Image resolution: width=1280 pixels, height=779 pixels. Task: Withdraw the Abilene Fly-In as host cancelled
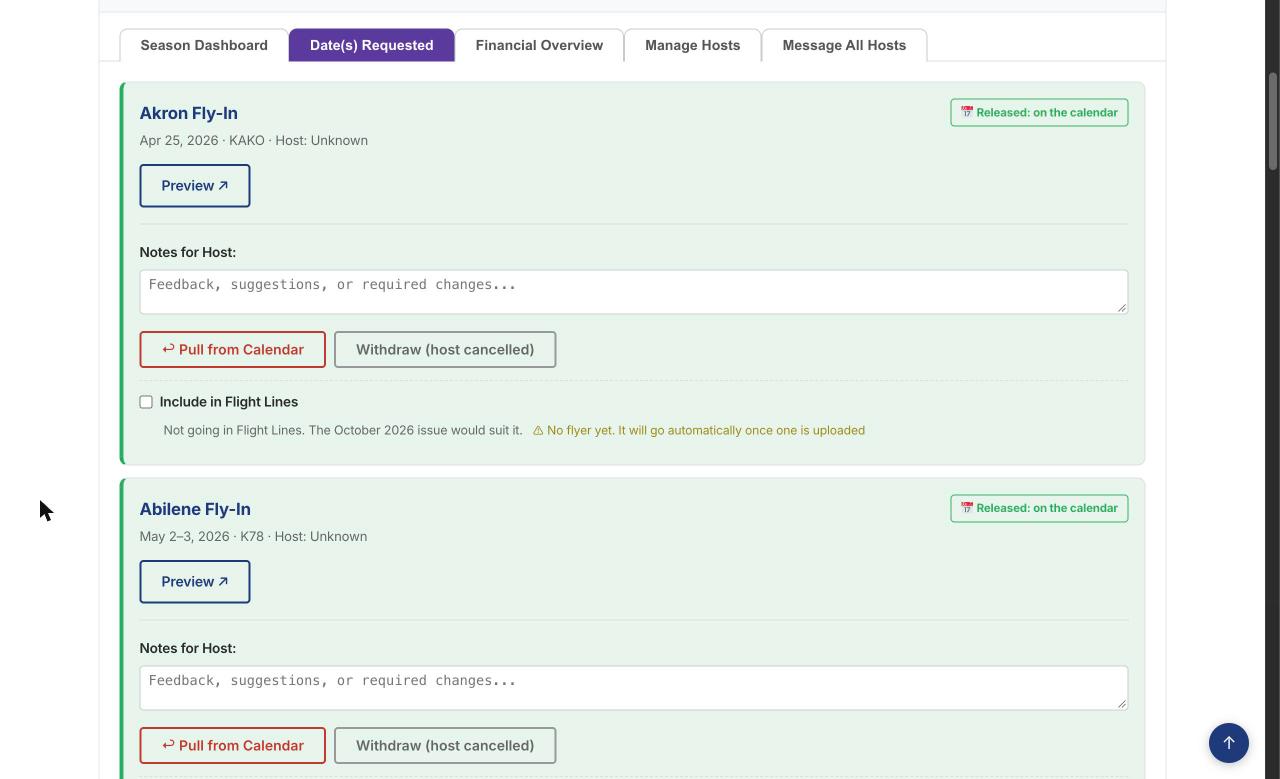[445, 746]
